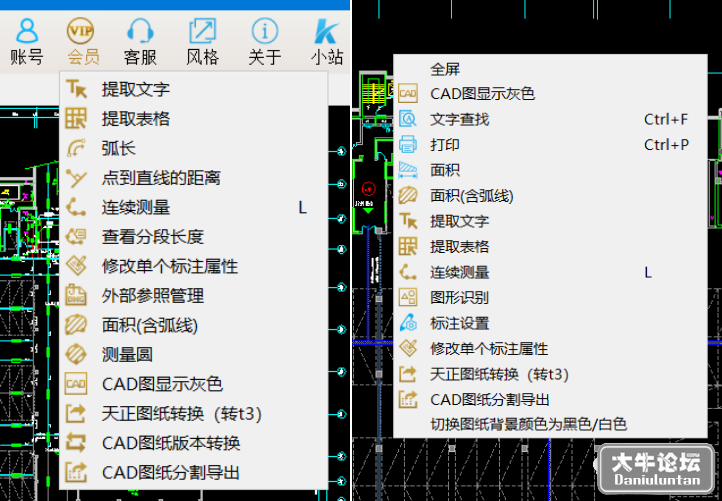The image size is (722, 501).
Task: Choose 打印 print option
Action: click(550, 145)
